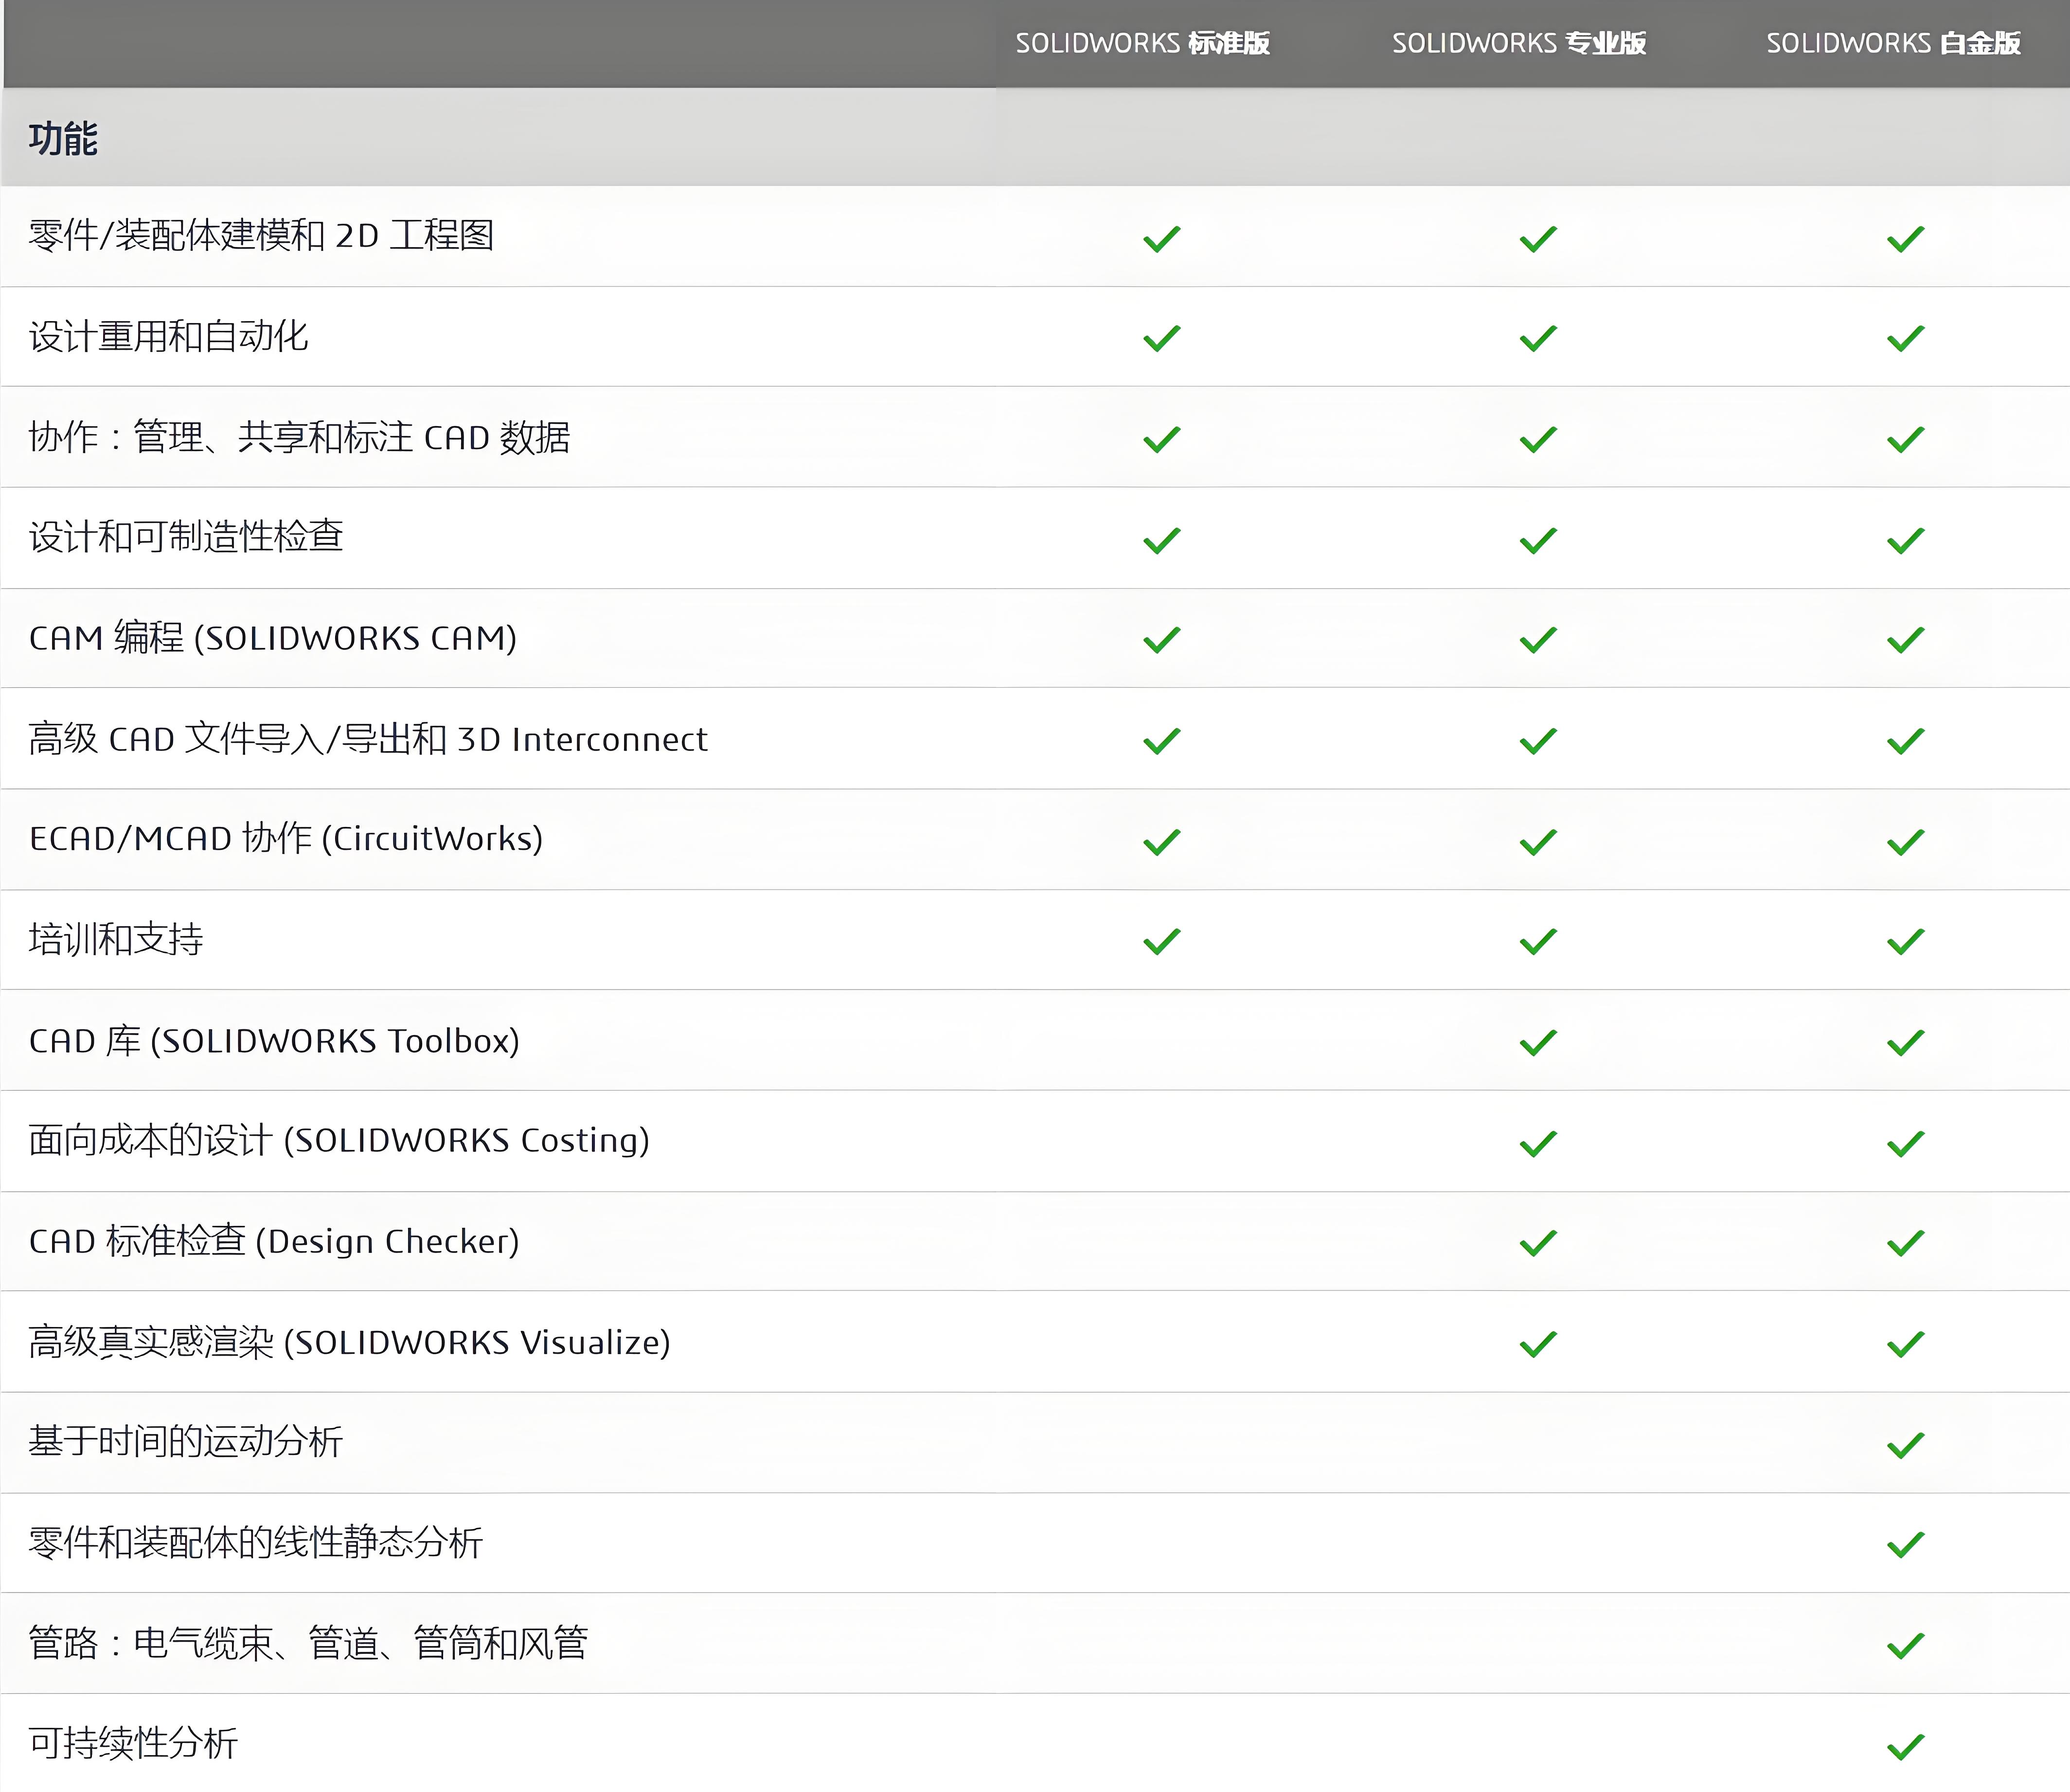Click CAM 编程 (SOLIDWORKS CAM) label
This screenshot has width=2070, height=1792.
(x=273, y=638)
